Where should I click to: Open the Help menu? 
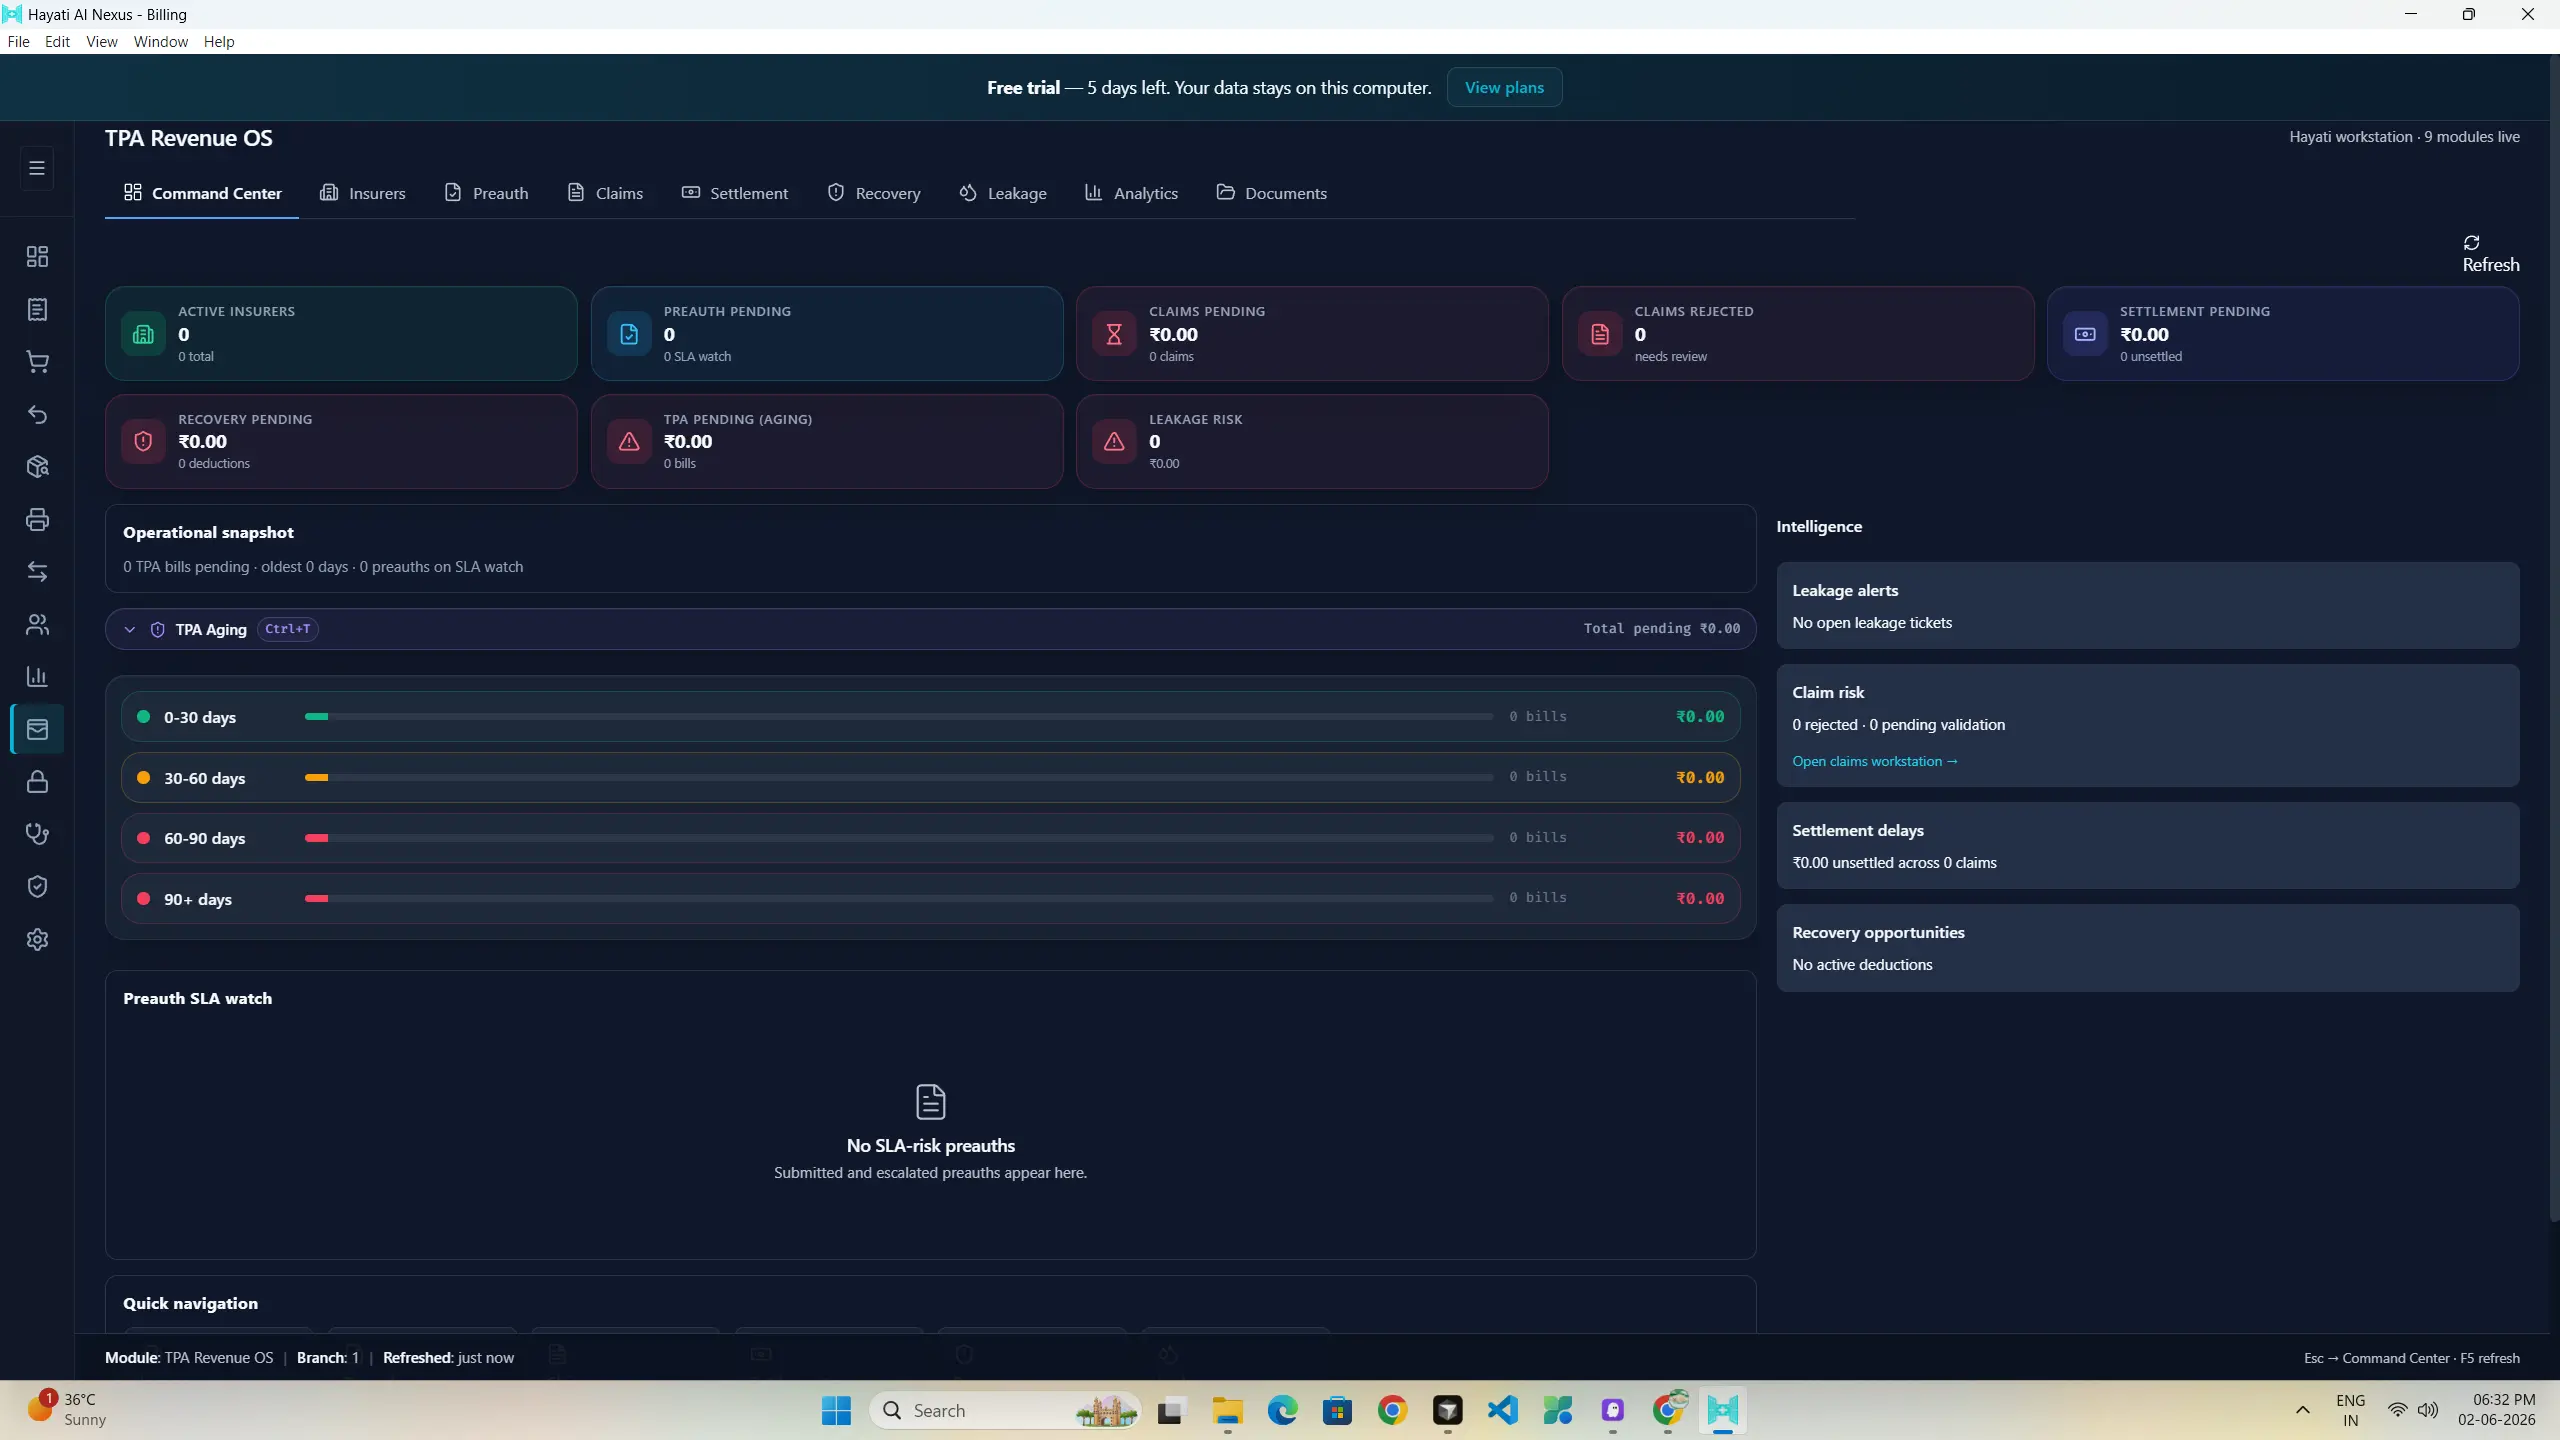point(219,41)
